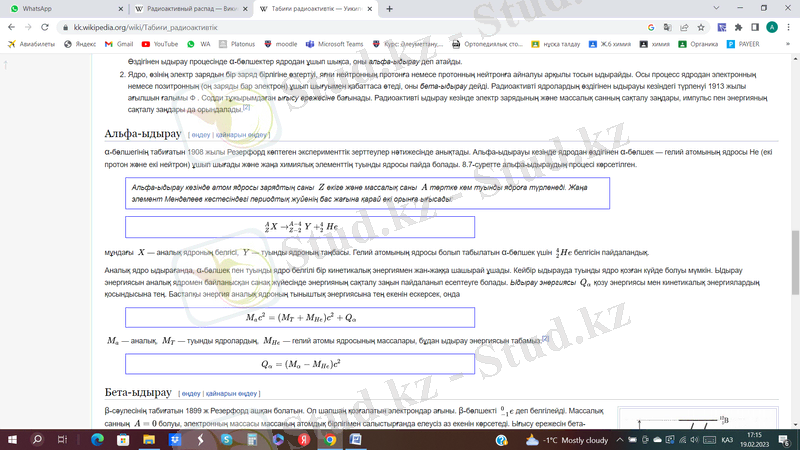Open Chrome's three-dot menu
Image resolution: width=800 pixels, height=450 pixels.
[788, 28]
